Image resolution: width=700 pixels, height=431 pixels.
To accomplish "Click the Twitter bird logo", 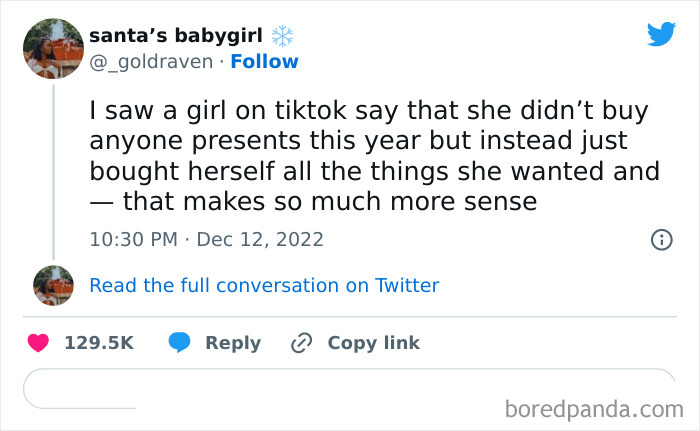I will [x=661, y=35].
